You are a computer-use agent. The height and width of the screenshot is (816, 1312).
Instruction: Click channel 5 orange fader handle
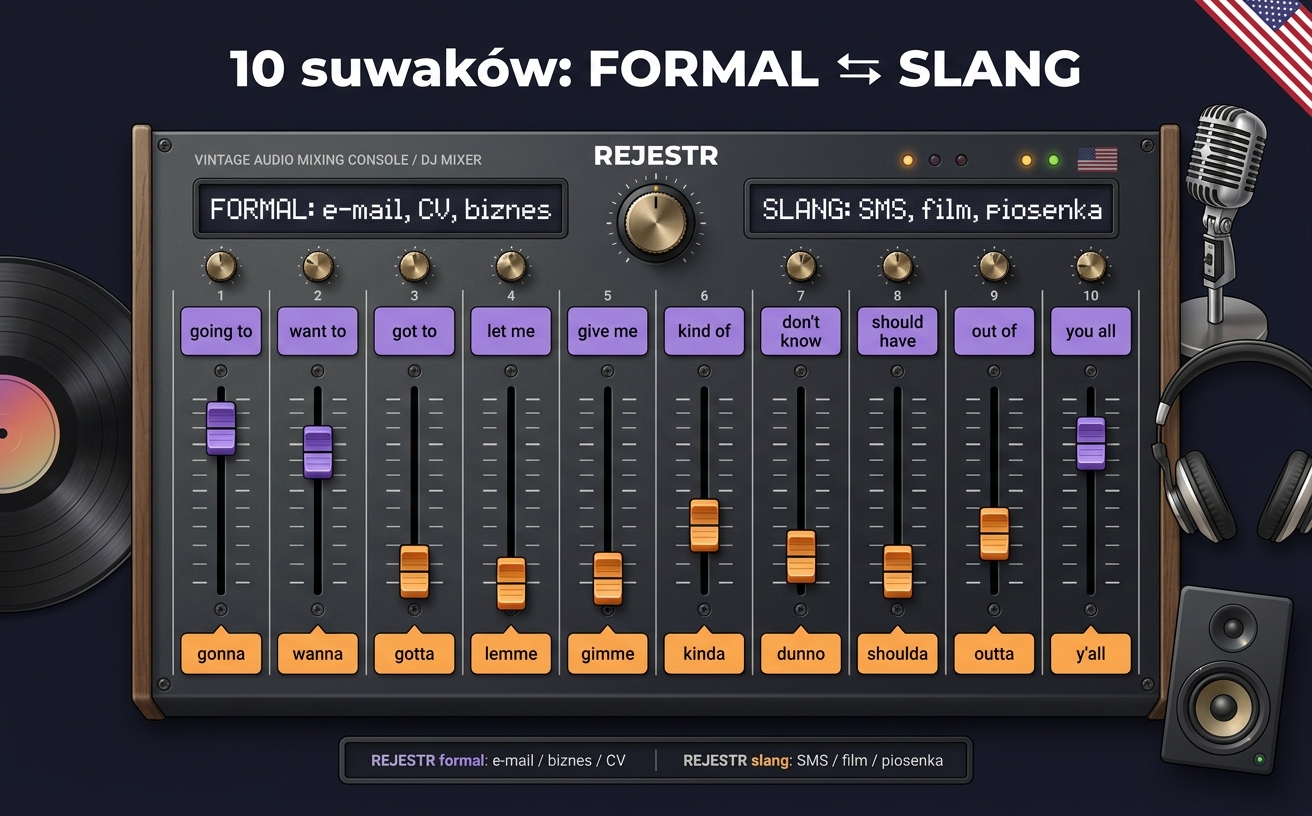[x=608, y=578]
